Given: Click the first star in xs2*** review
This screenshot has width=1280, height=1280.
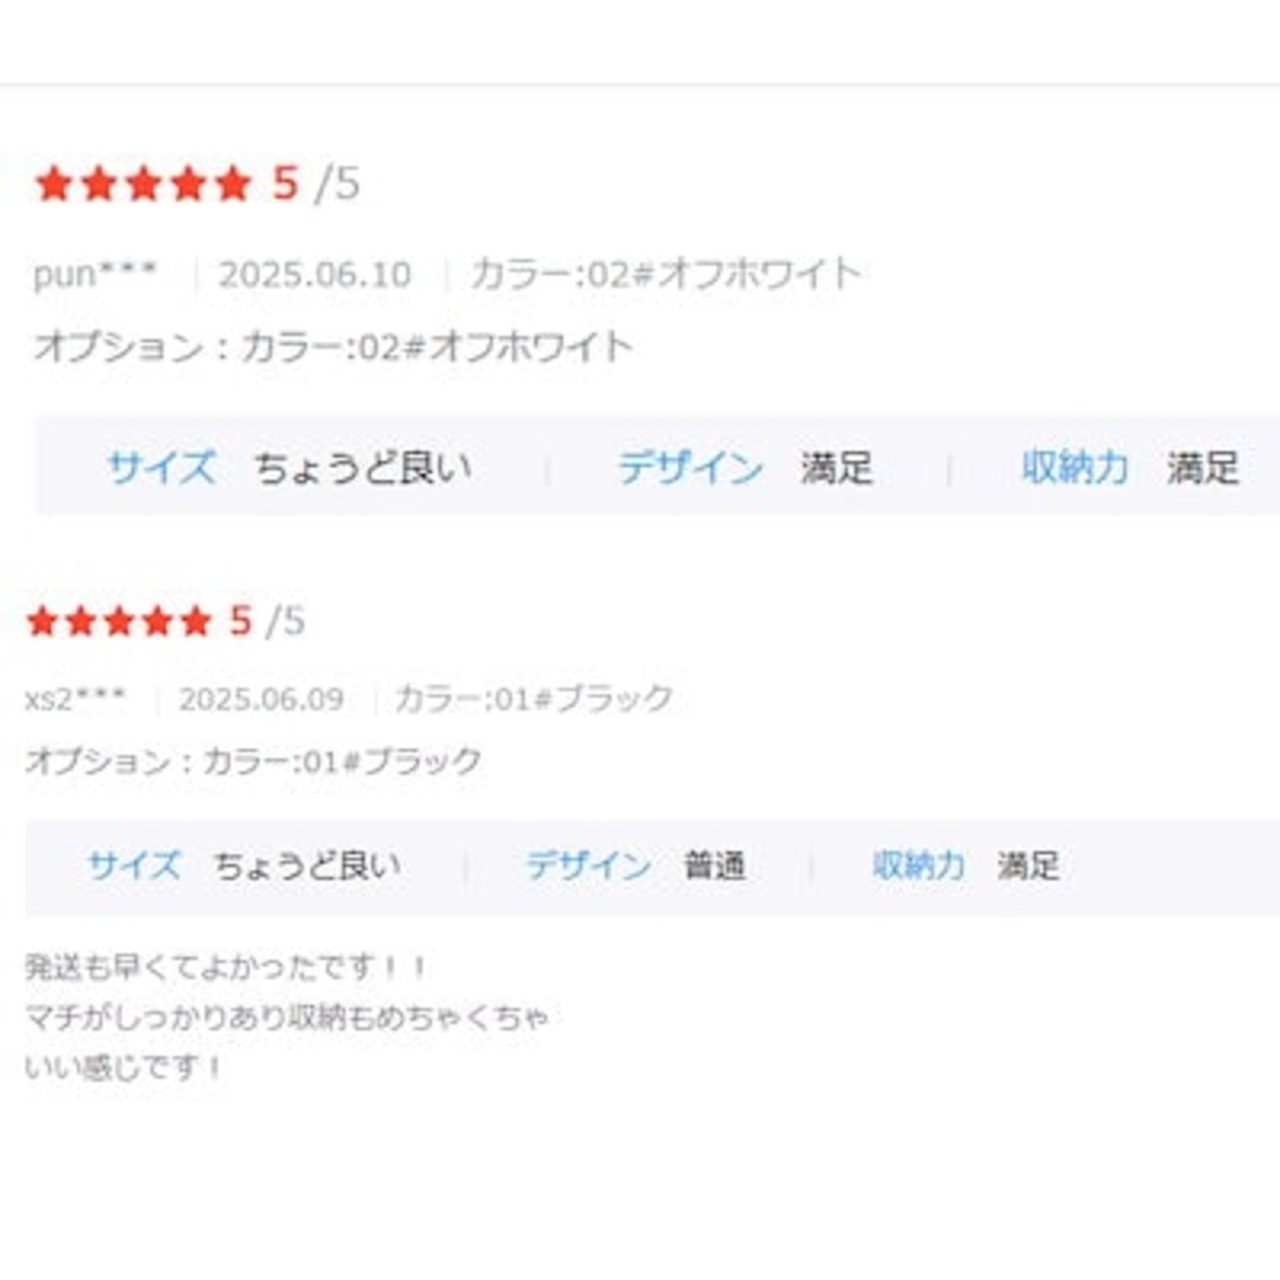Looking at the screenshot, I should (x=43, y=622).
